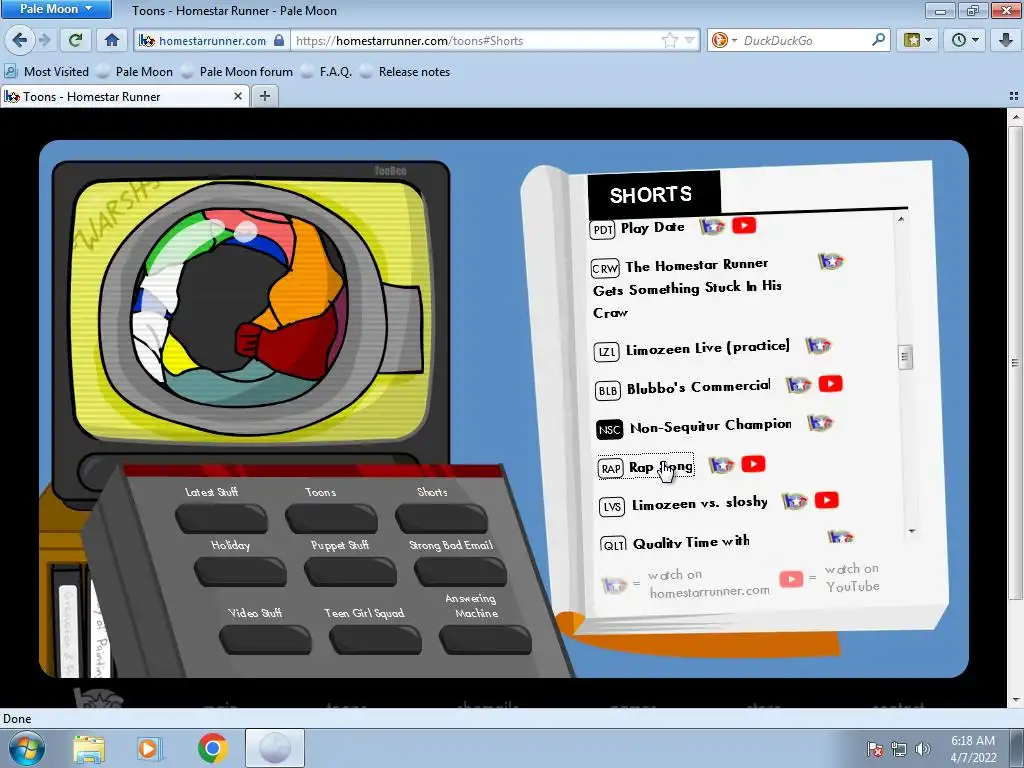
Task: Click the NSC badge icon
Action: coord(609,430)
